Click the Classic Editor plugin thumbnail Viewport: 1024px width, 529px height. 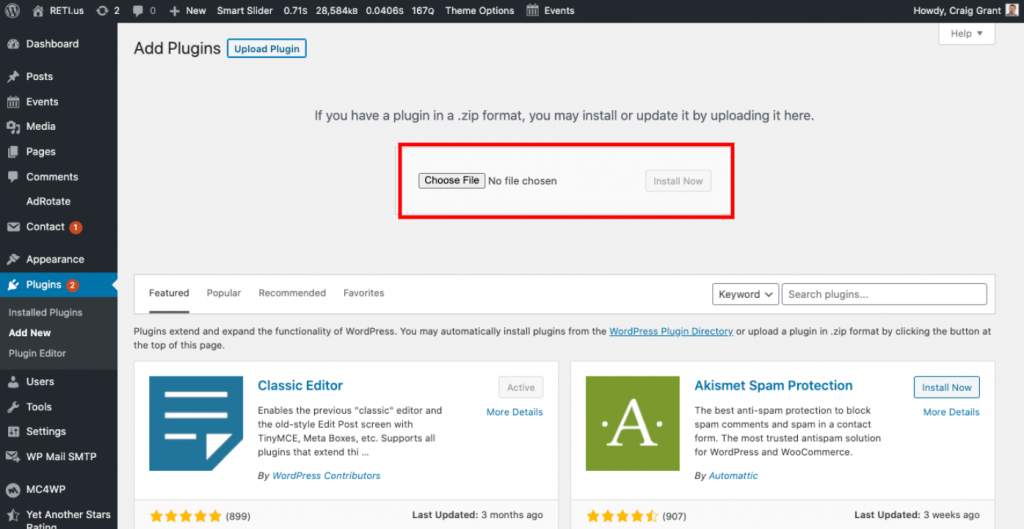(196, 423)
